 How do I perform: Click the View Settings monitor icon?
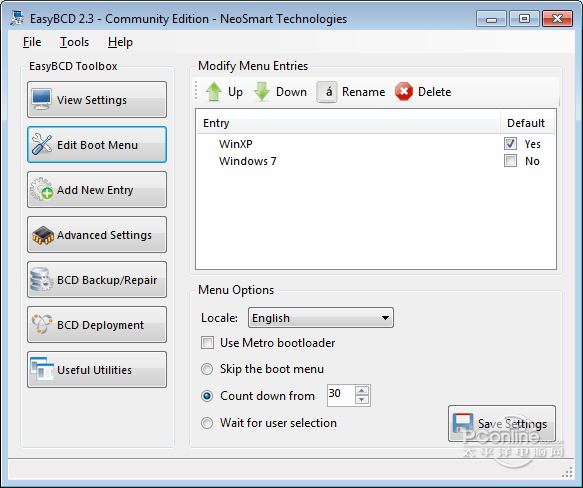(41, 99)
